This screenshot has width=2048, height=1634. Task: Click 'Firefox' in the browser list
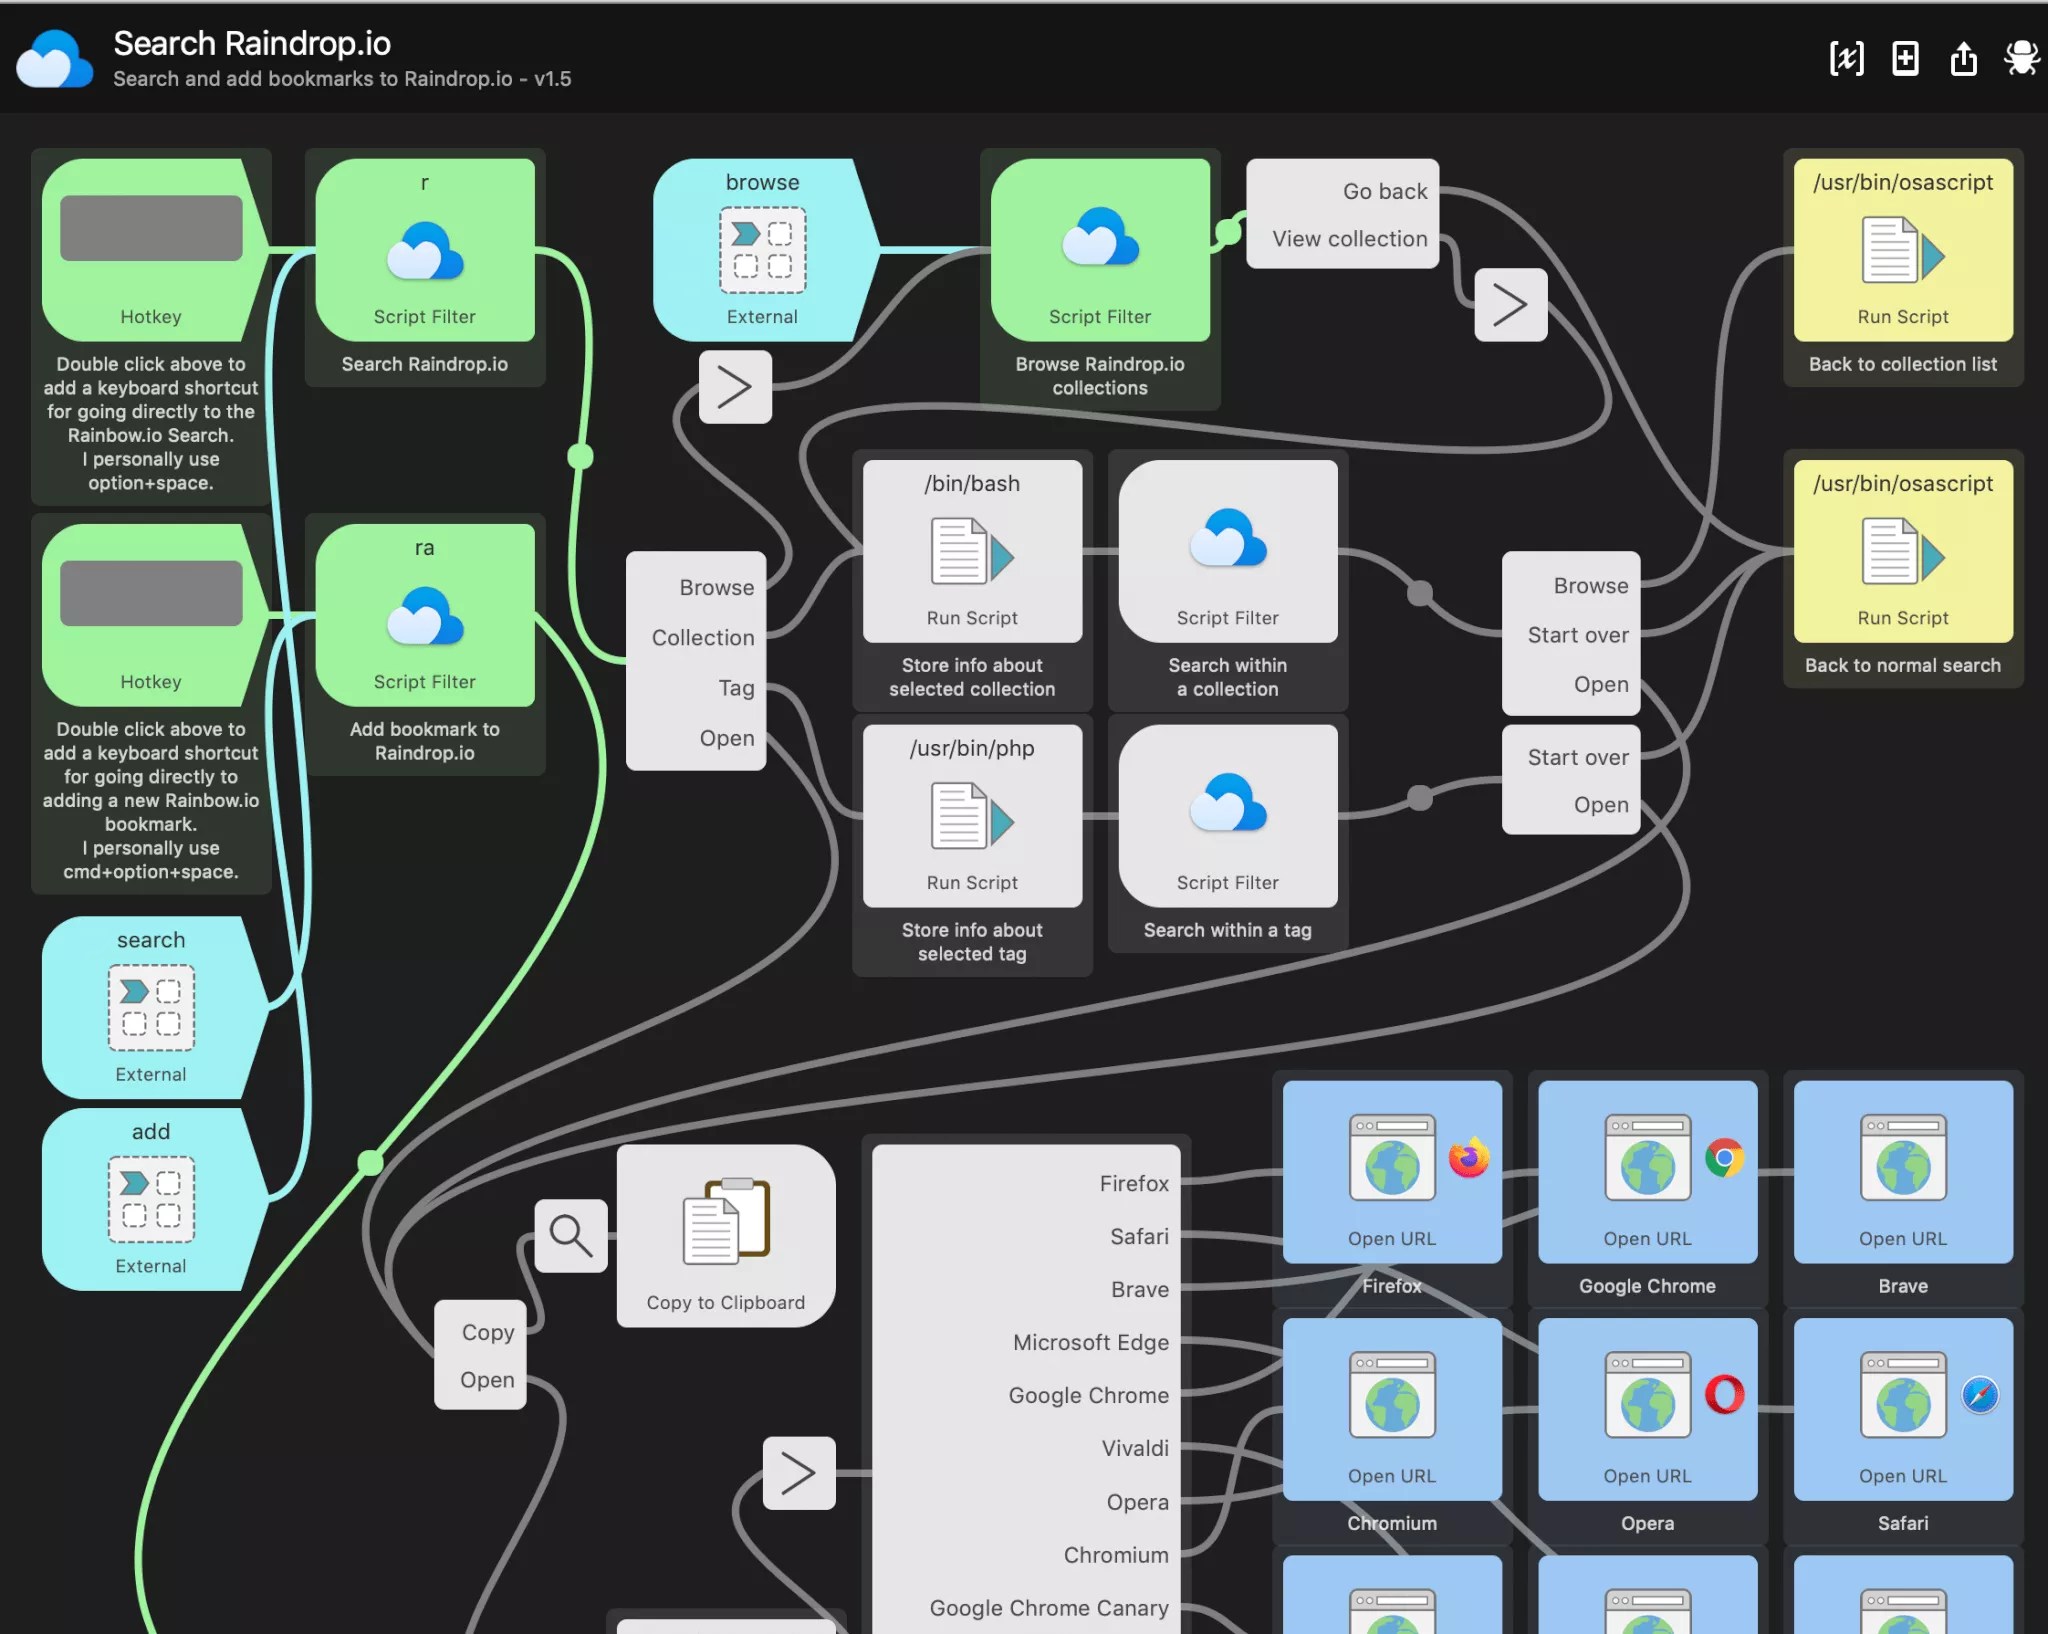(1134, 1184)
